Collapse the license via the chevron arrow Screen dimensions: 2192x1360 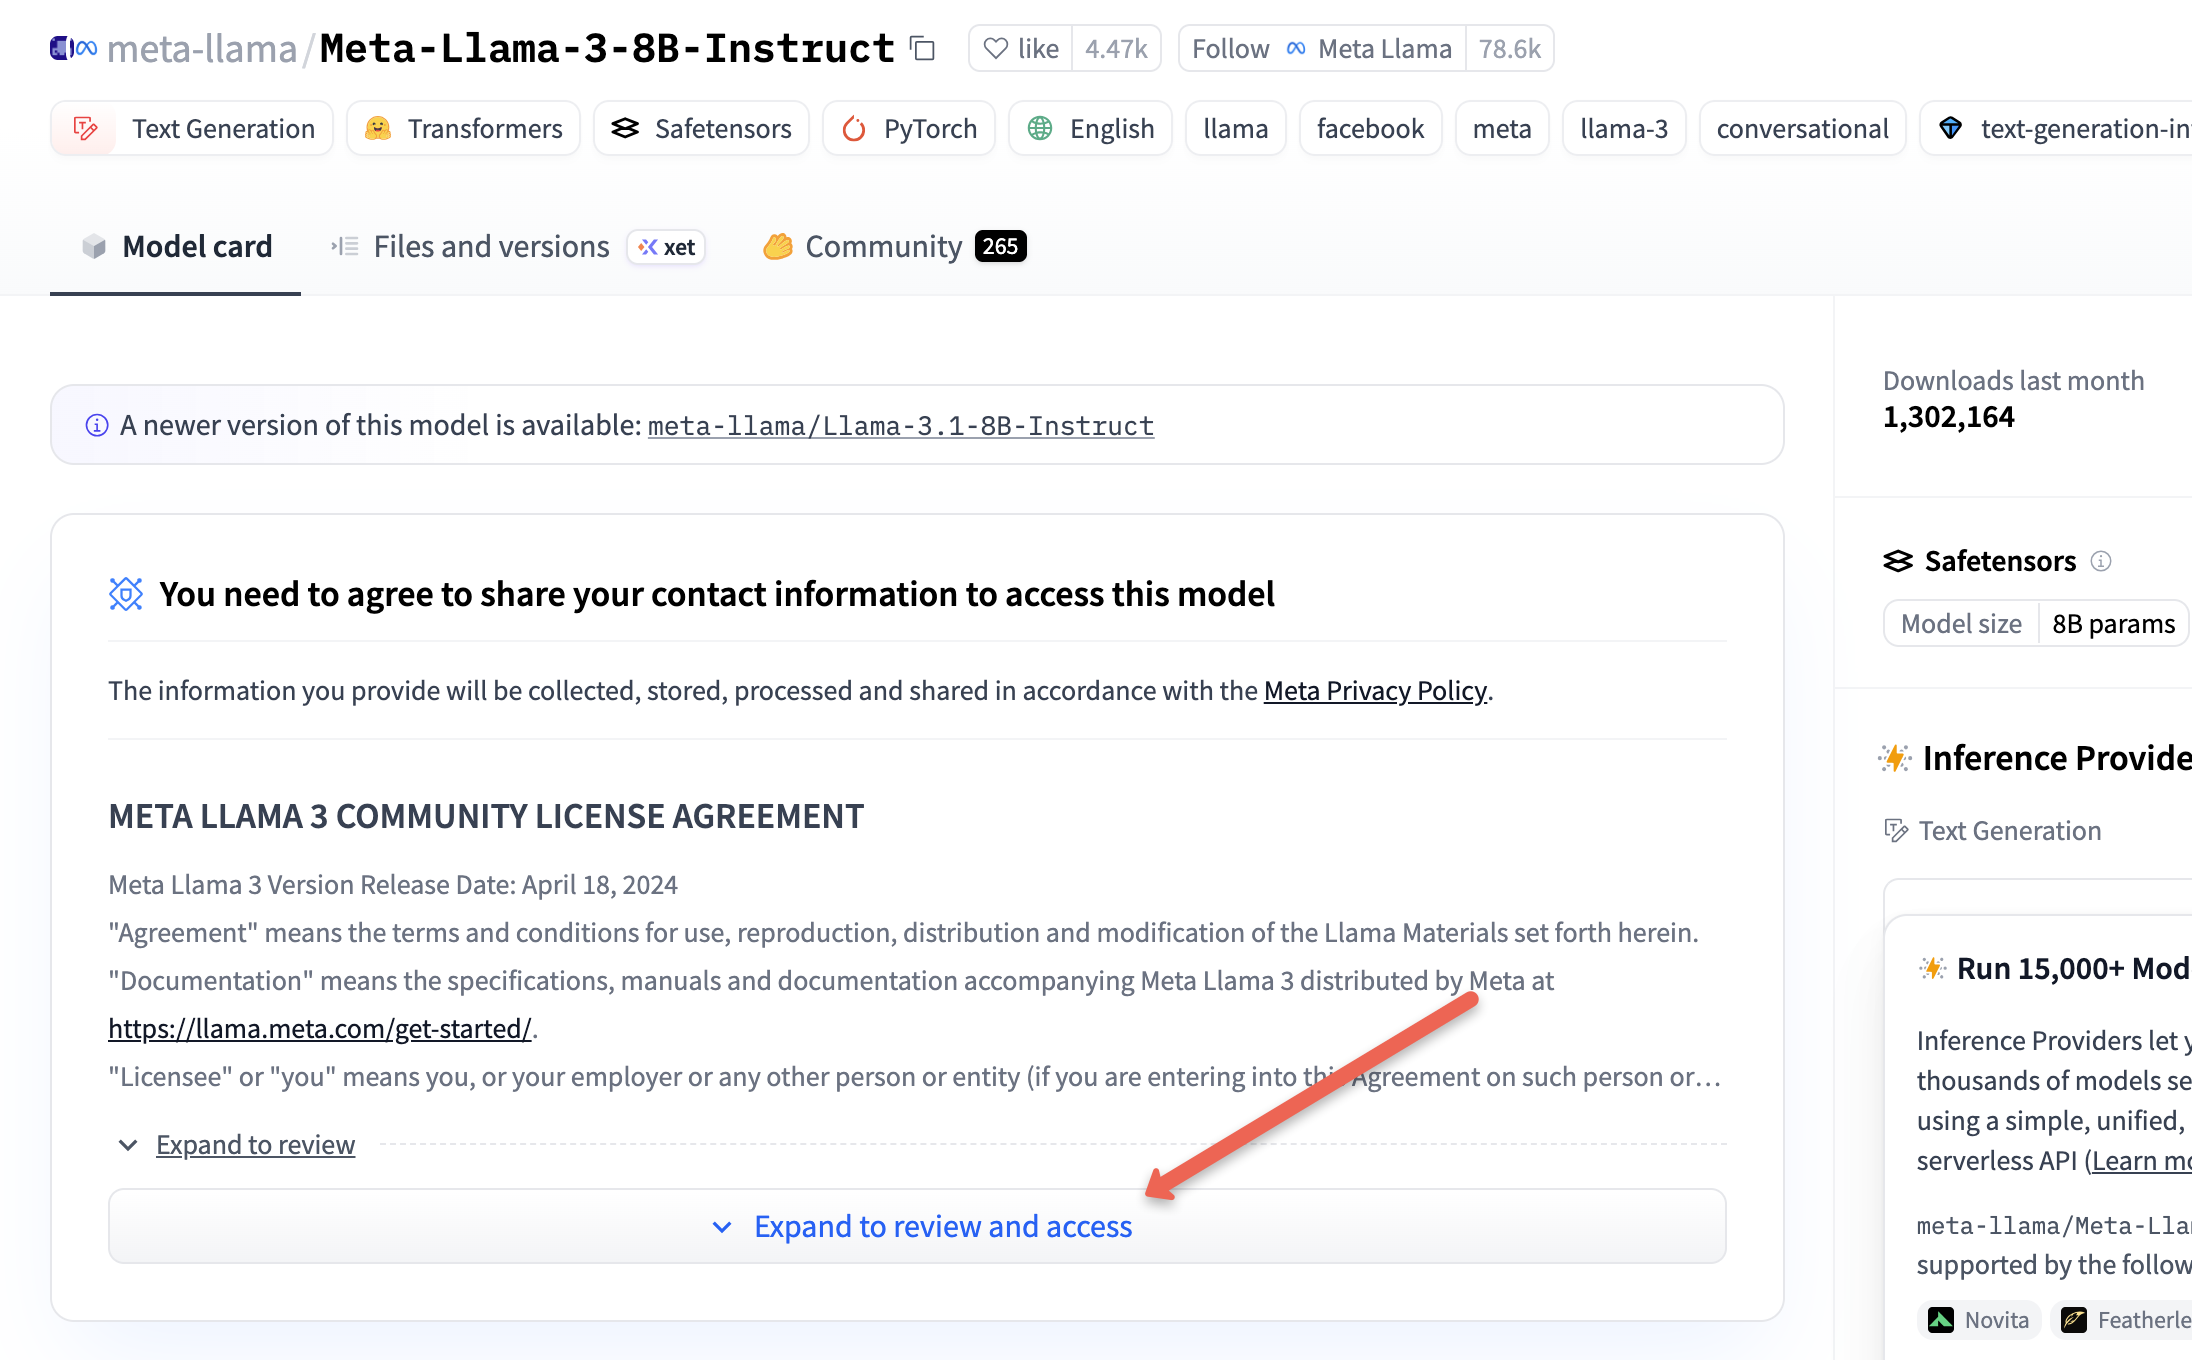pyautogui.click(x=127, y=1145)
